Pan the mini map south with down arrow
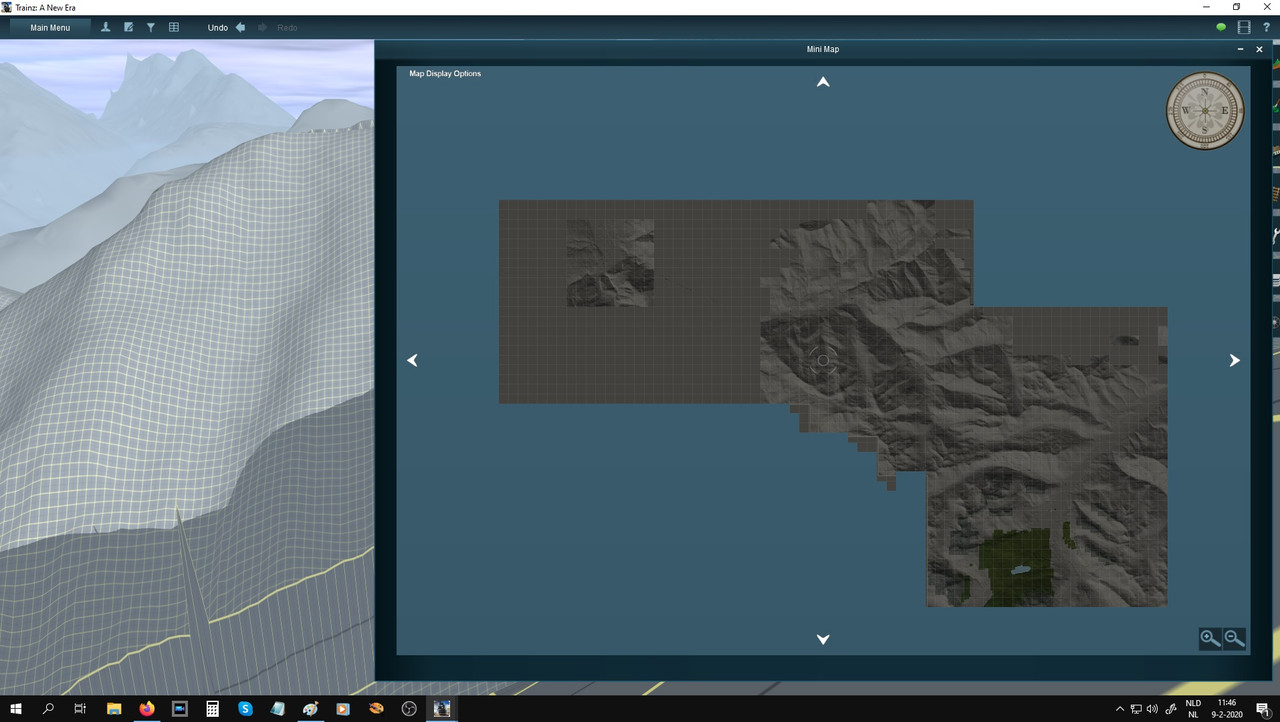Image resolution: width=1280 pixels, height=722 pixels. click(823, 639)
